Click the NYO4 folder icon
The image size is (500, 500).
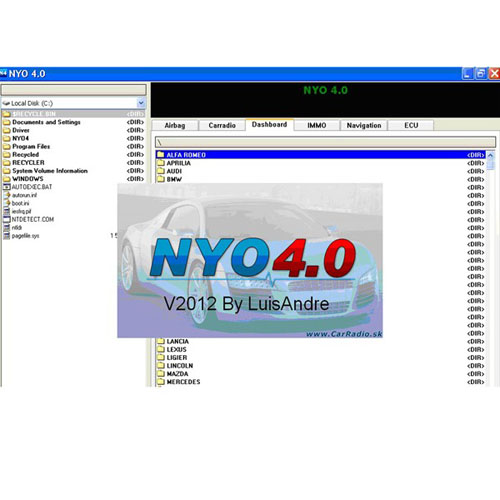point(7,138)
